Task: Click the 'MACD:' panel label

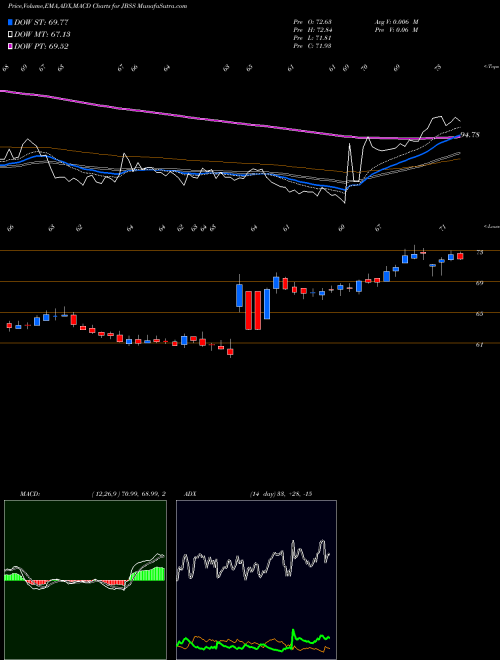Action: (30, 494)
